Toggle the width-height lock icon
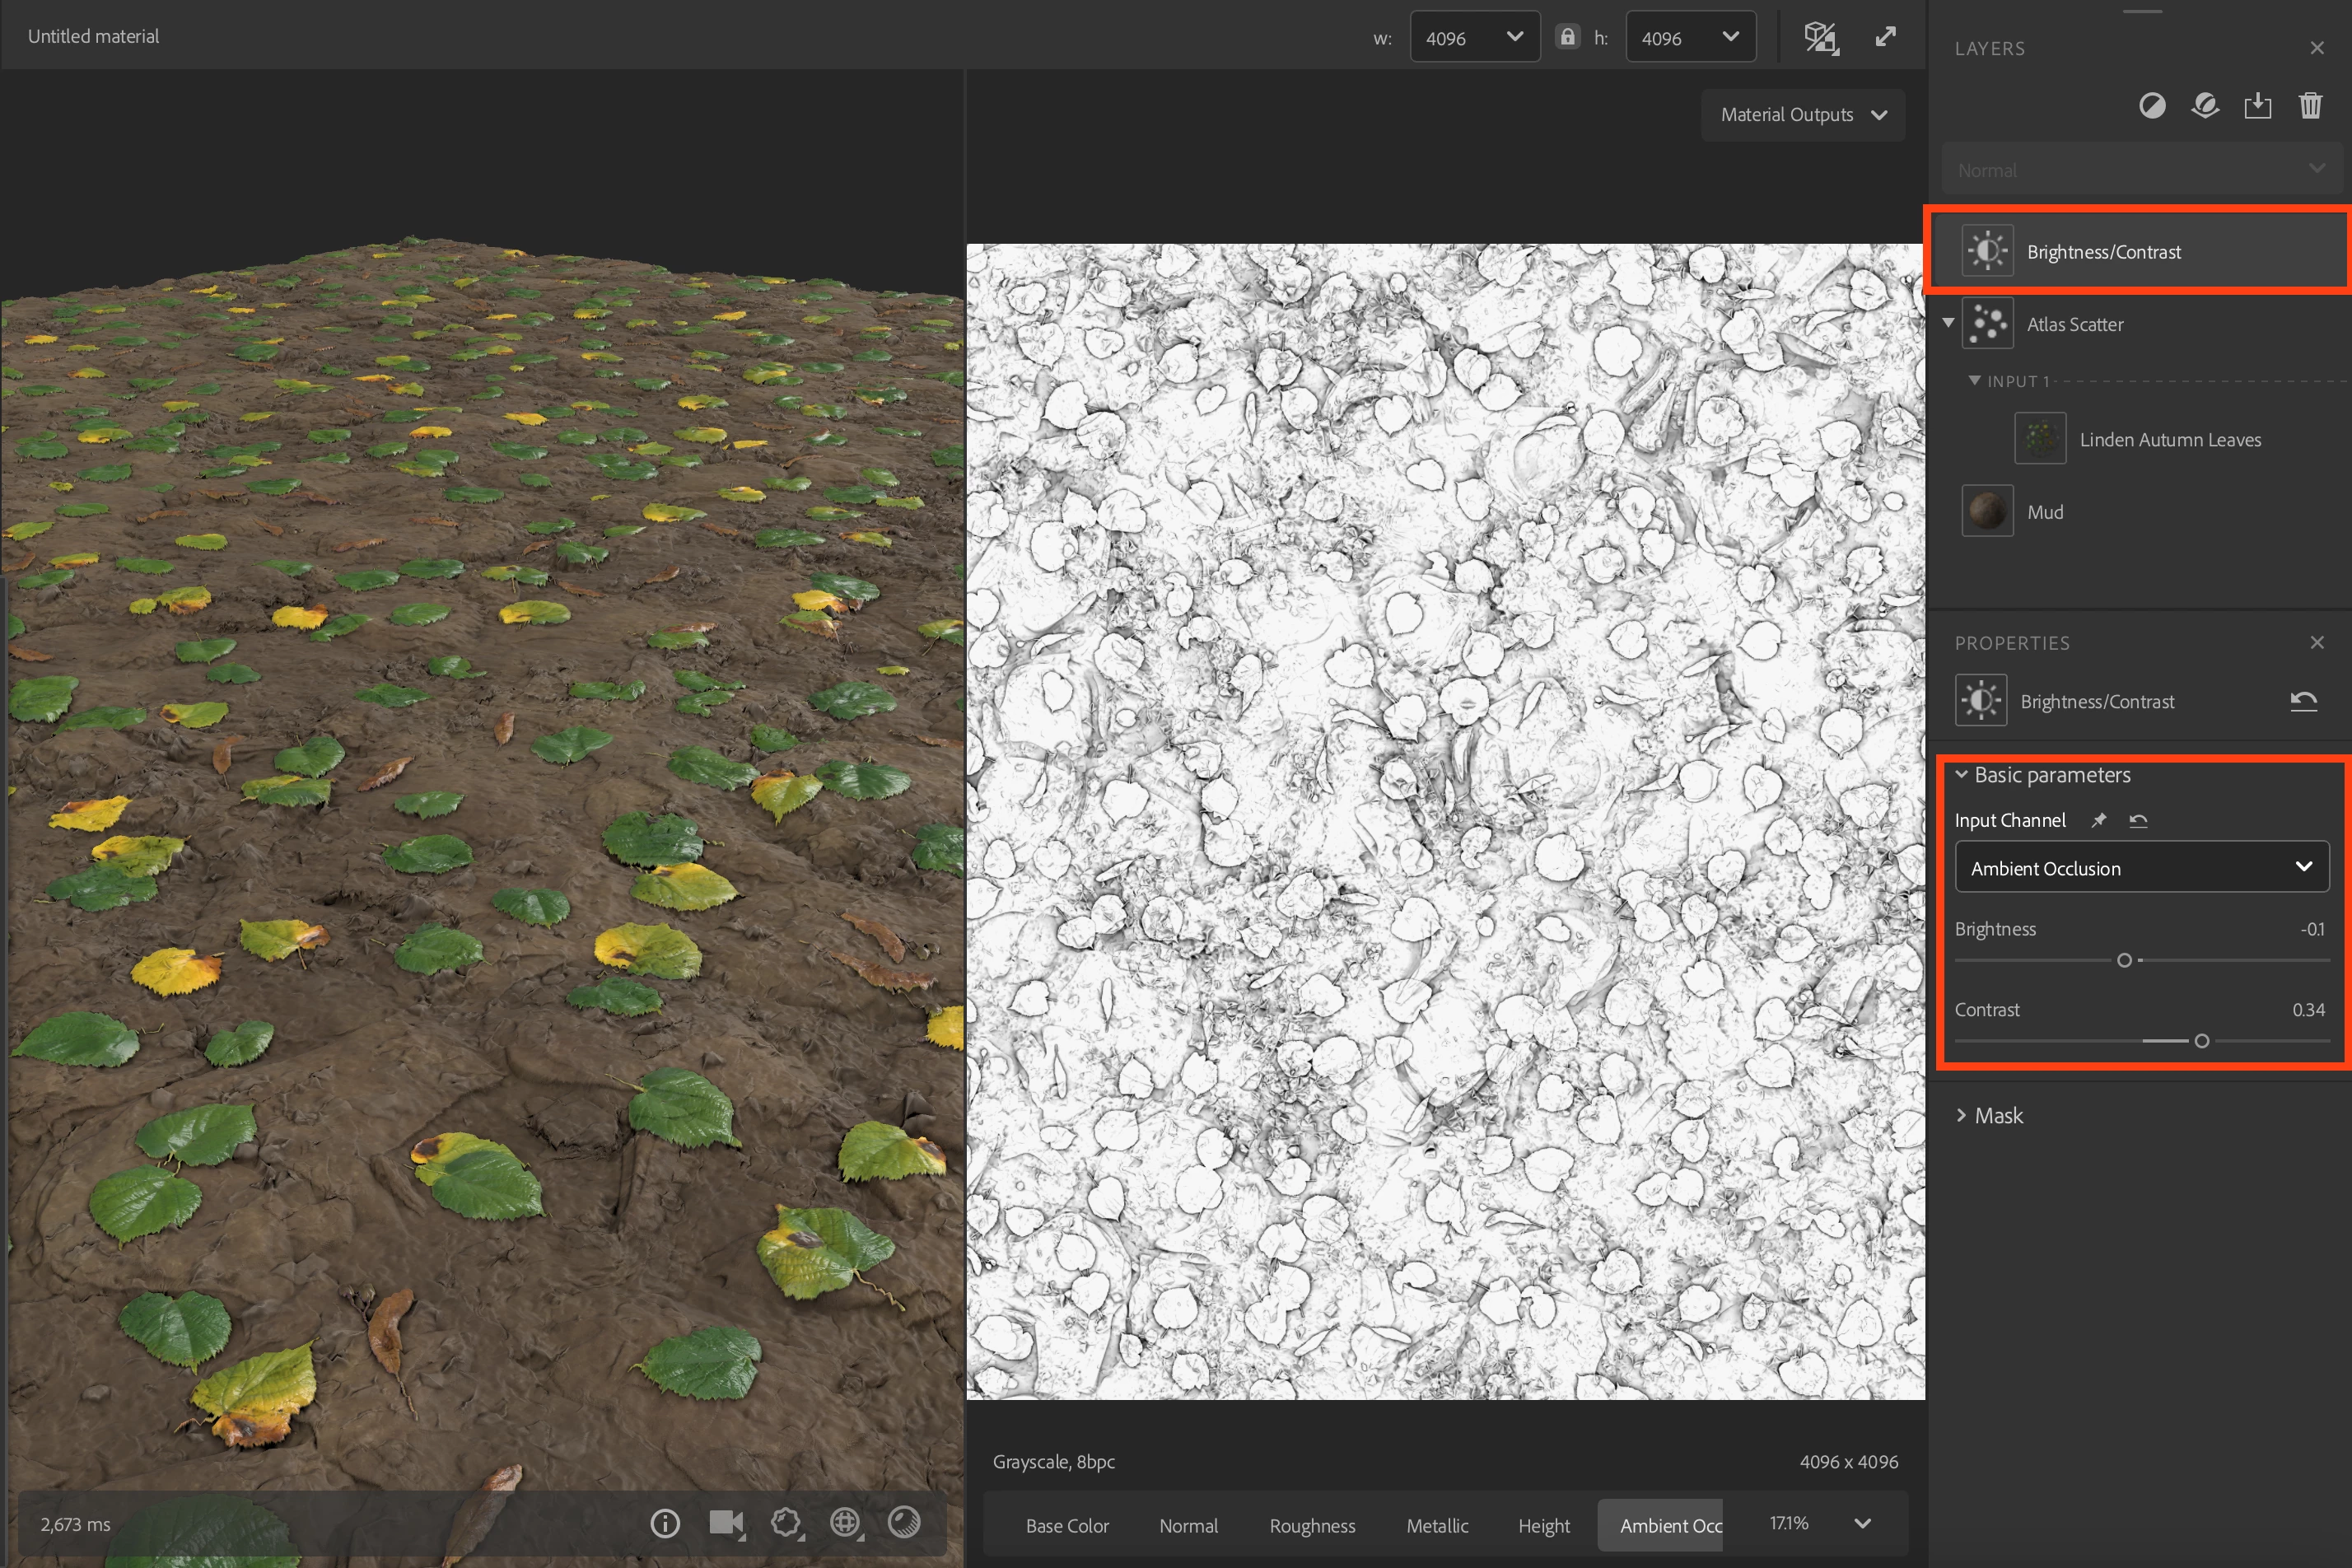 click(x=1567, y=37)
